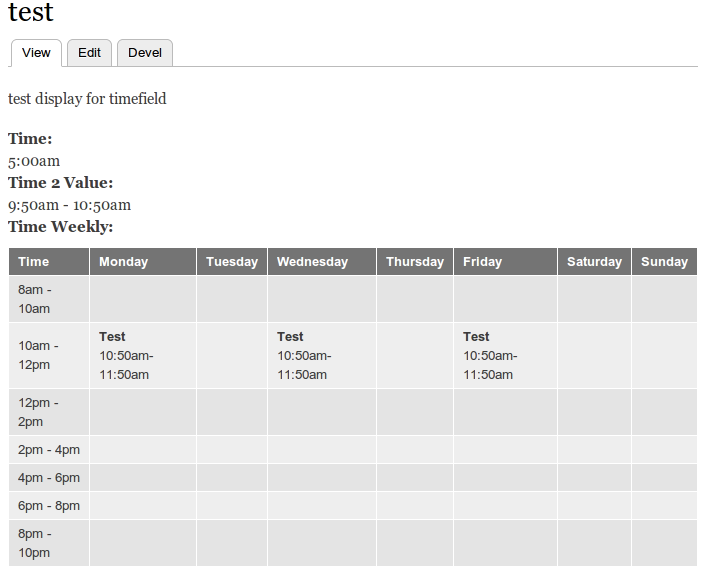This screenshot has width=713, height=583.
Task: Select the 10am - 12pm row label
Action: point(38,355)
